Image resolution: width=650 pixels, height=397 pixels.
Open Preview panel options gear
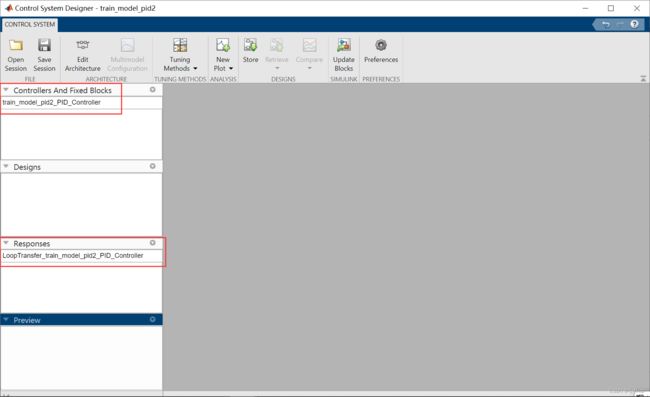[x=153, y=320]
